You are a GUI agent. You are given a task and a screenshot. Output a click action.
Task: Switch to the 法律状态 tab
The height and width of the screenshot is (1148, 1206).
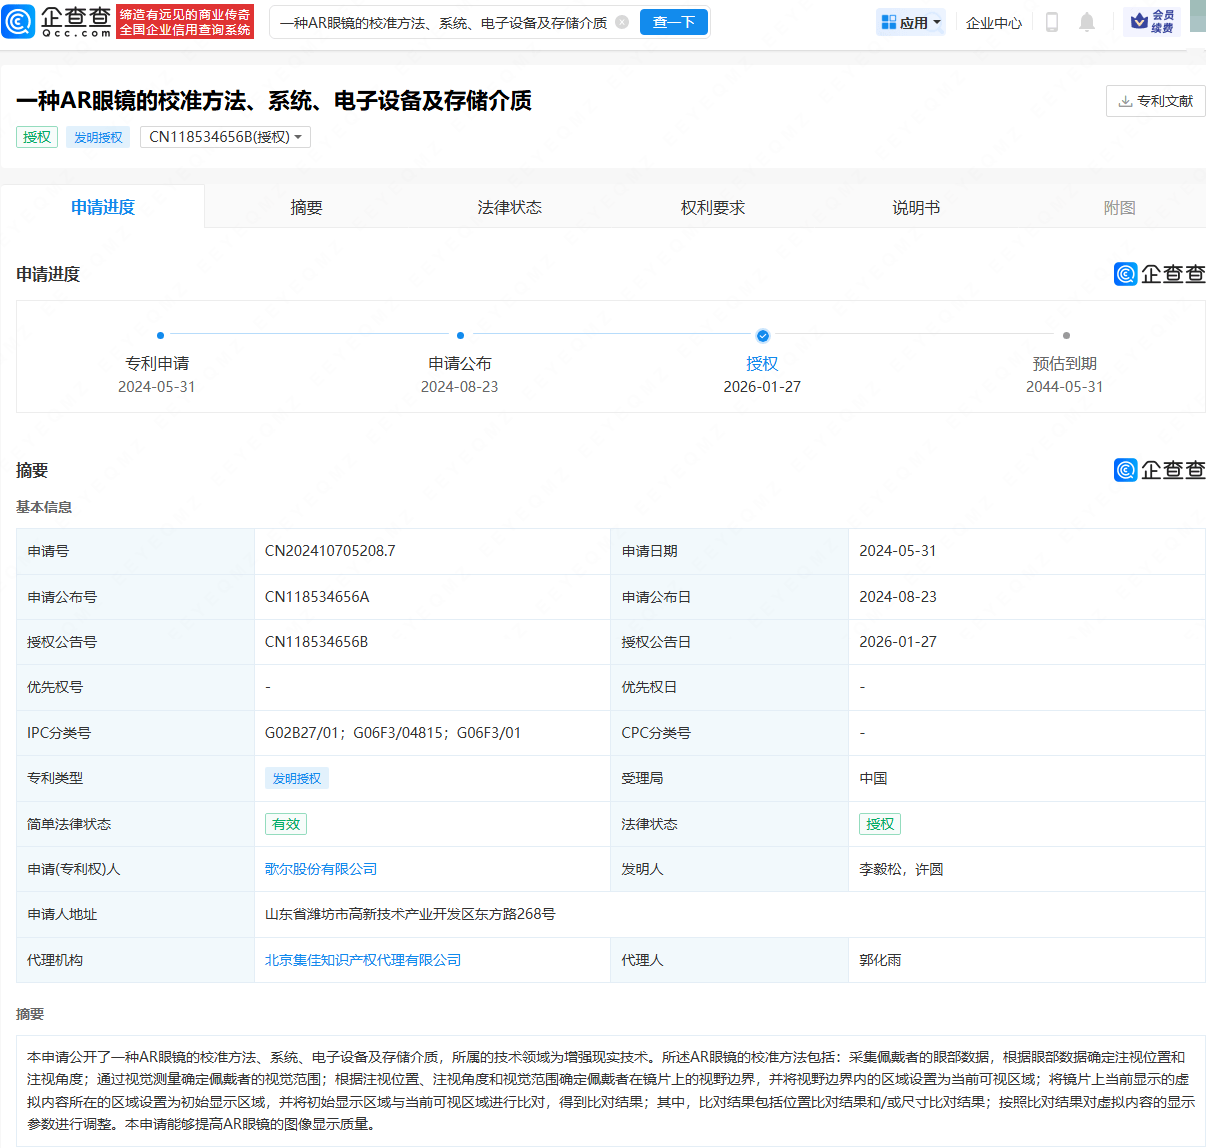[x=509, y=206]
